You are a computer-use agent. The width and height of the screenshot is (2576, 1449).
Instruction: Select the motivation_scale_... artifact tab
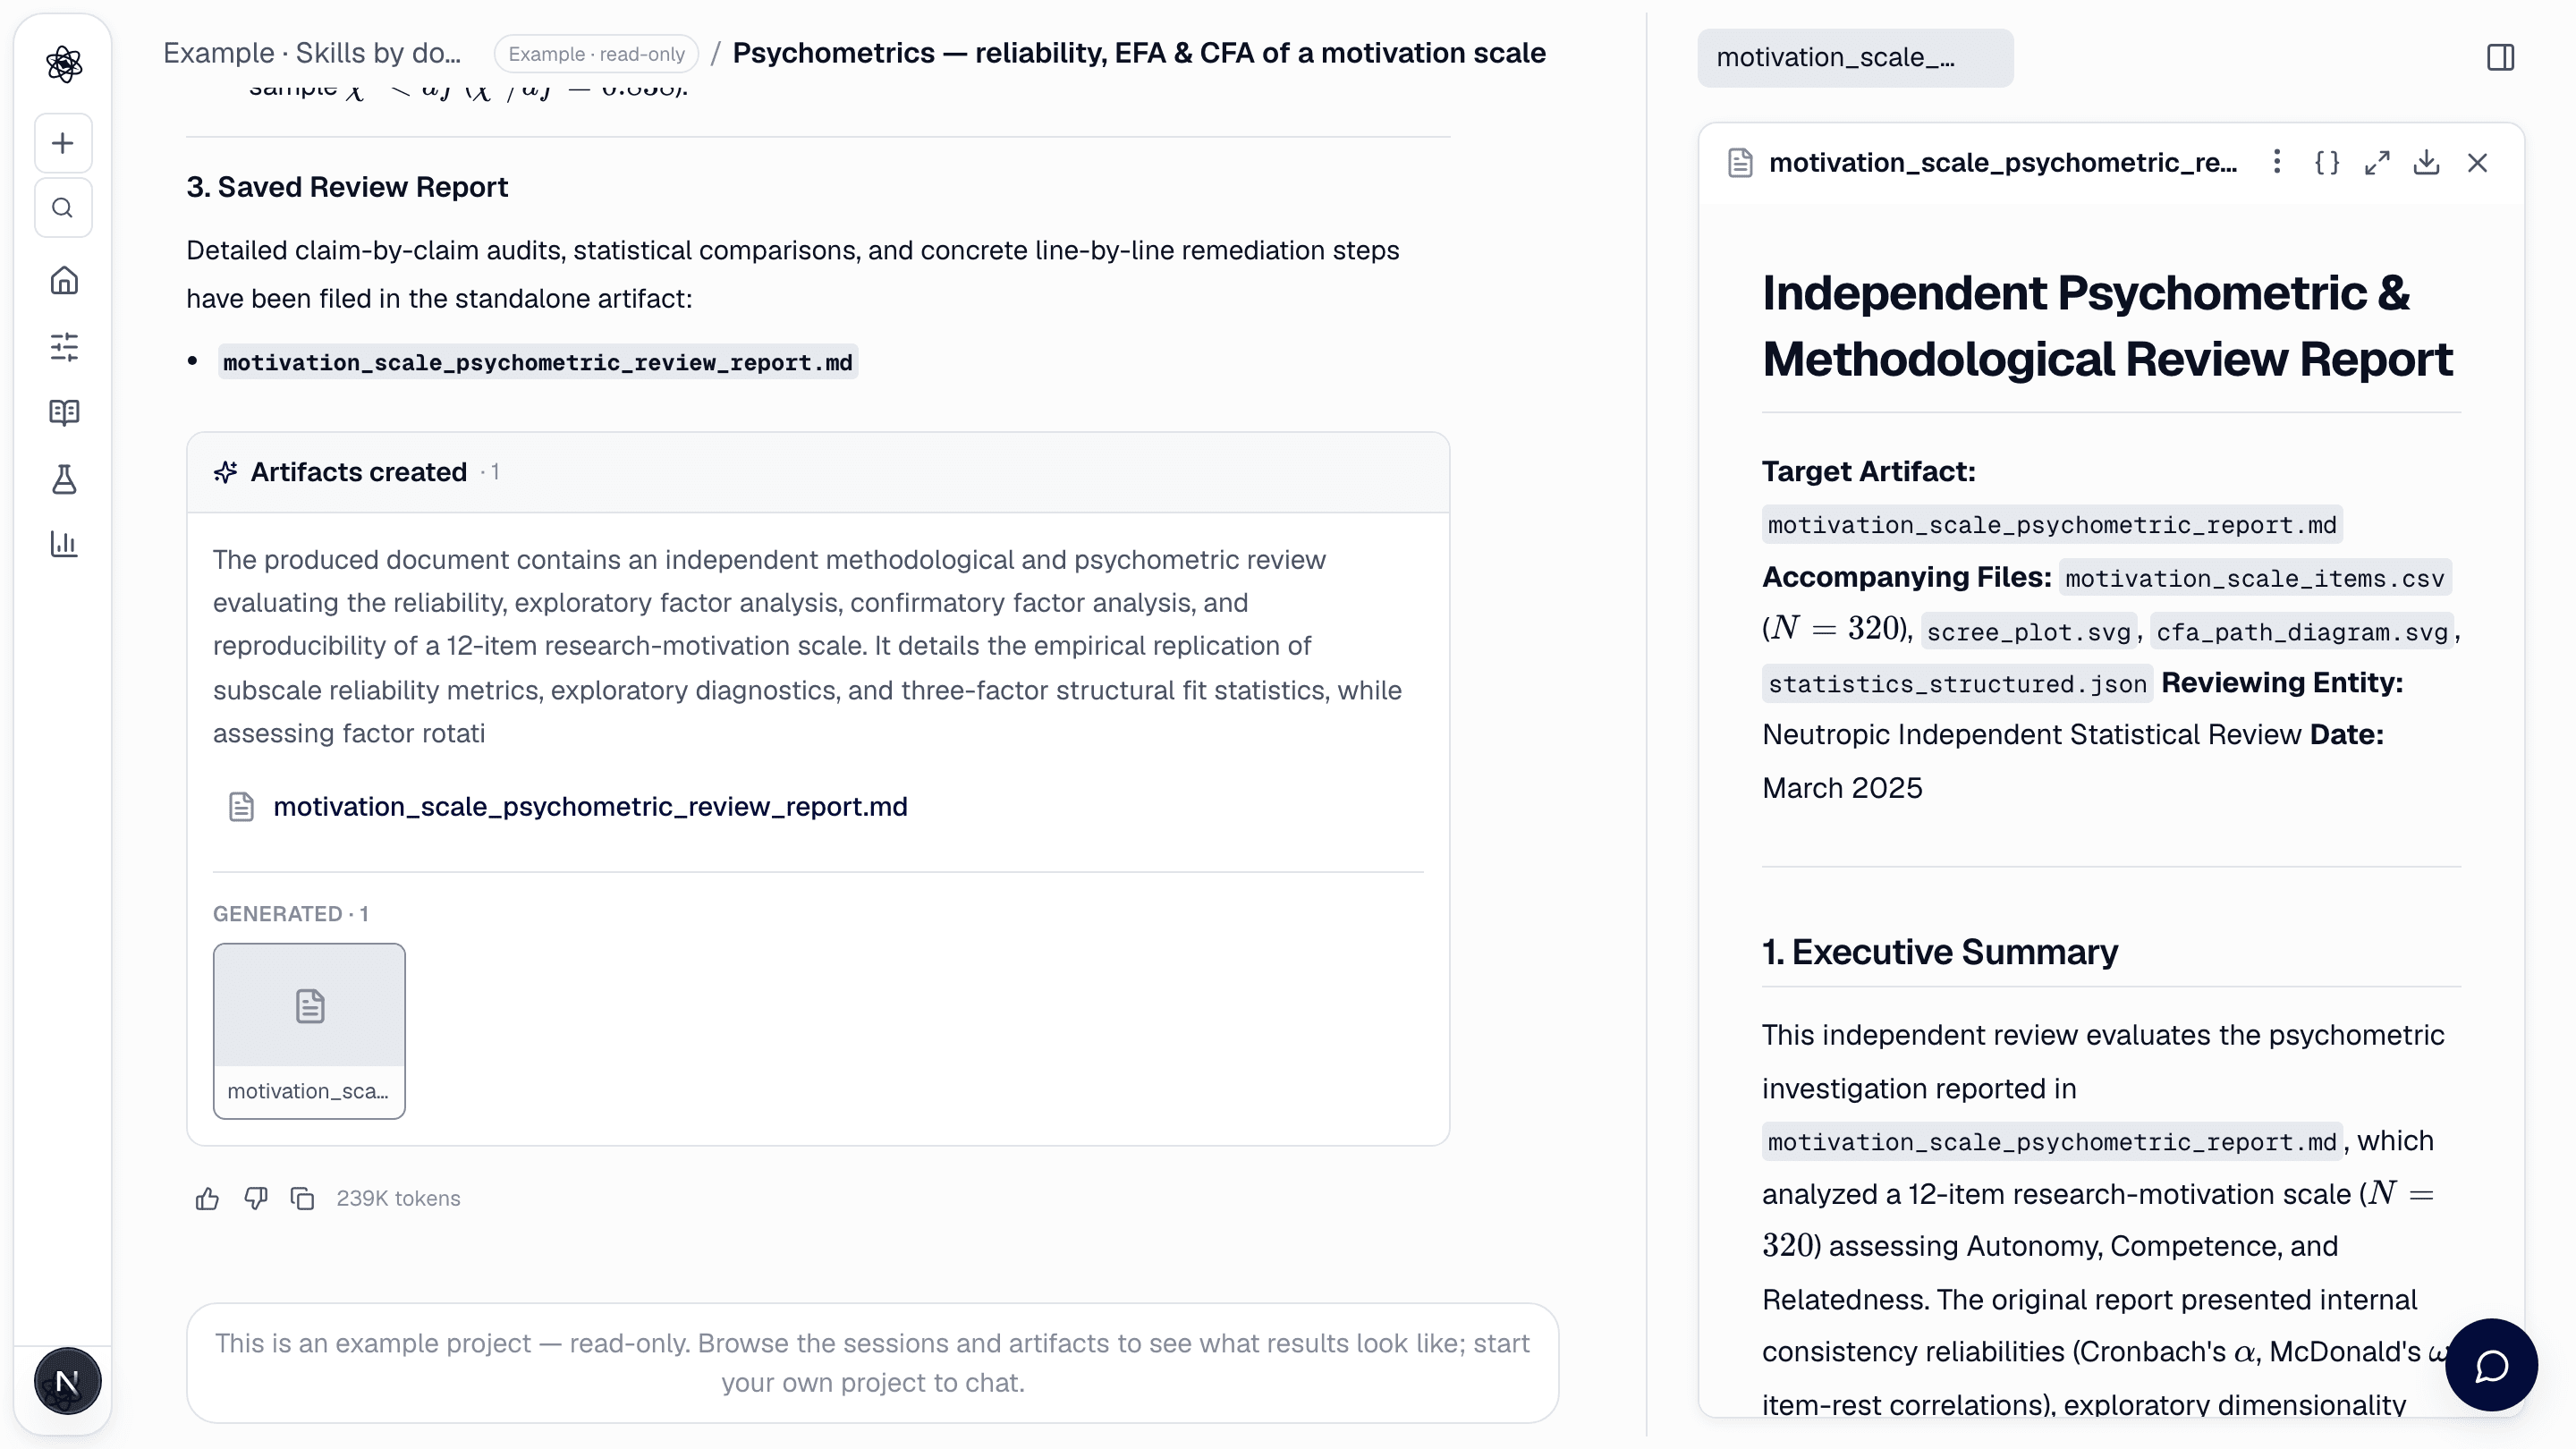pos(1855,58)
